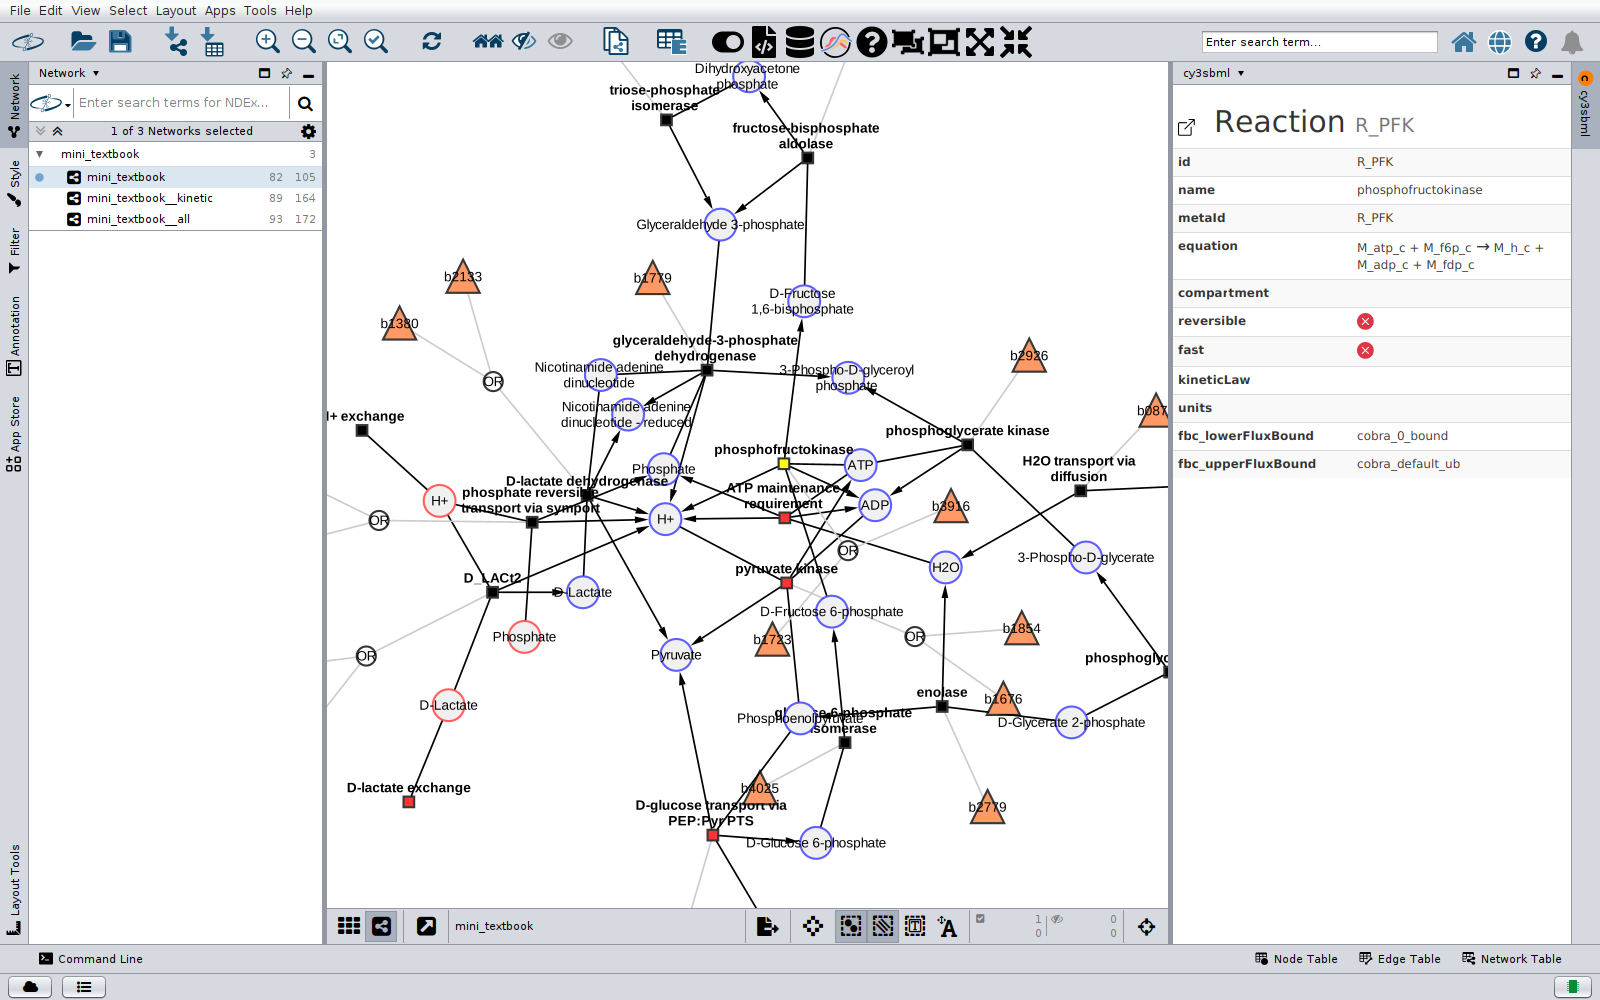Open network panel options gear menu
Viewport: 1600px width, 1000px height.
(x=308, y=131)
